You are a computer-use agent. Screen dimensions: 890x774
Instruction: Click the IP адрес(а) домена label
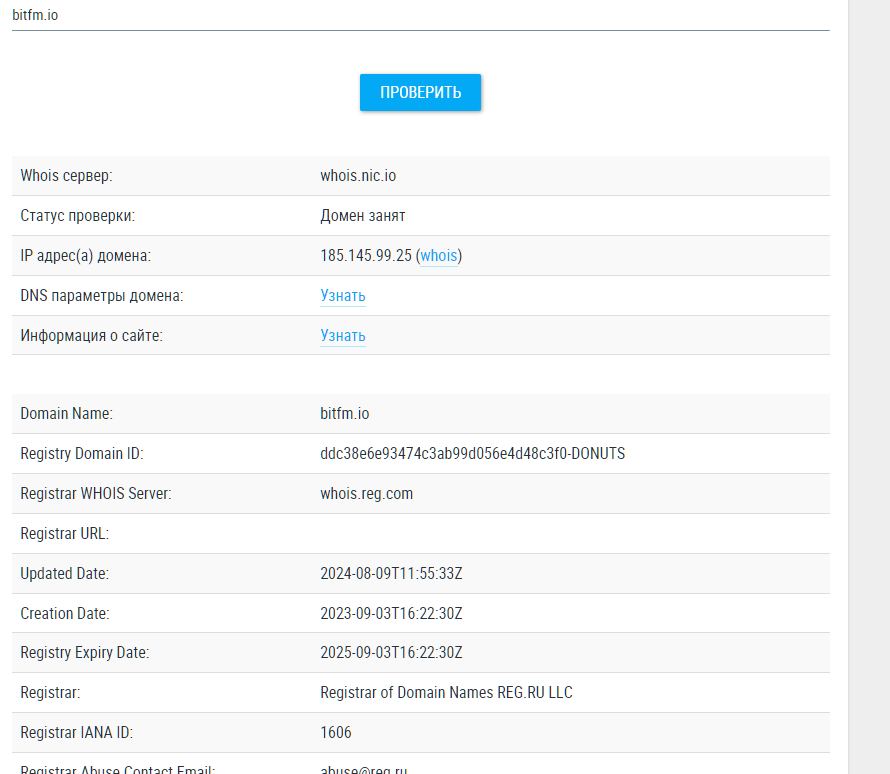[86, 255]
